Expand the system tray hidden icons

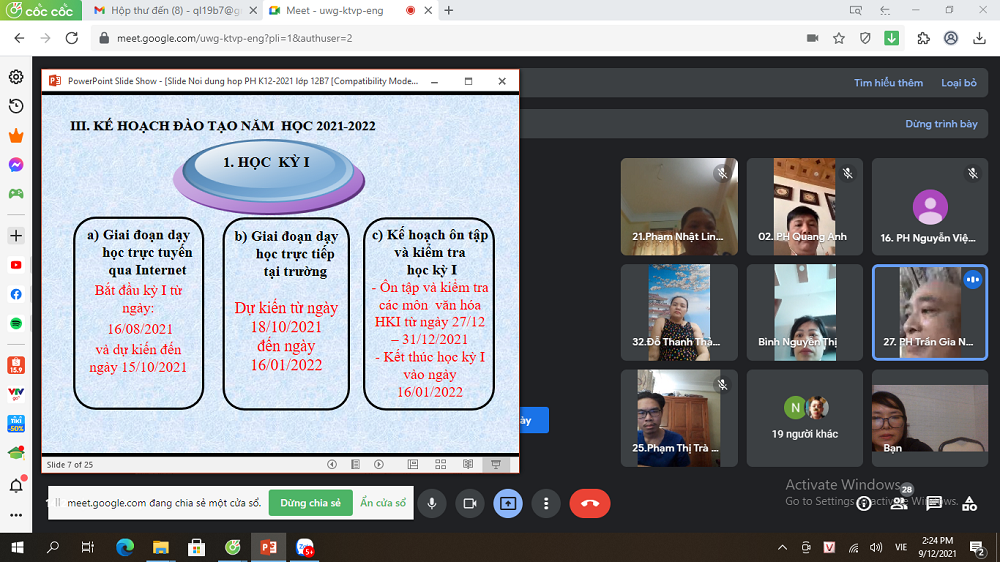click(783, 547)
